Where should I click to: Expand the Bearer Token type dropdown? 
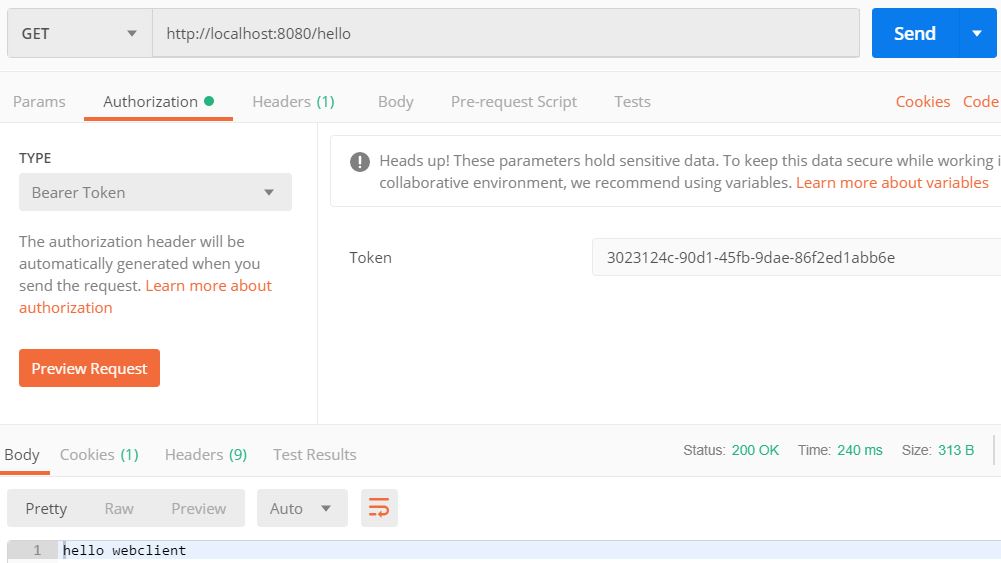tap(155, 192)
